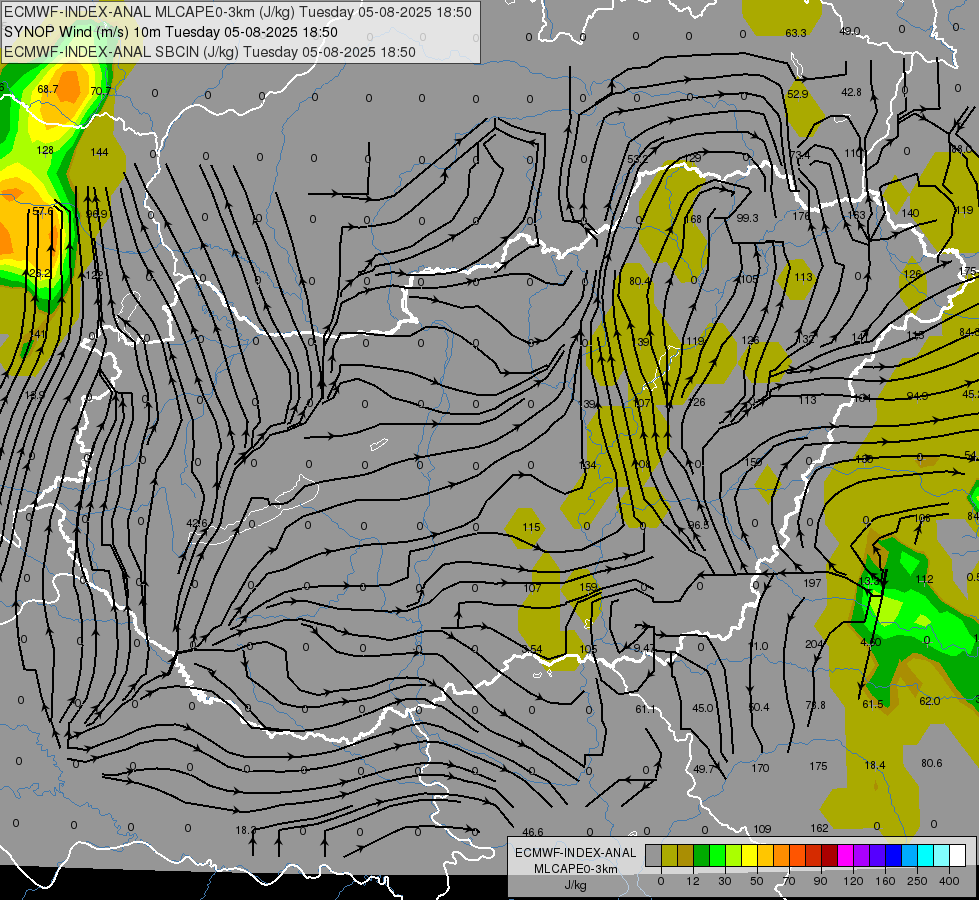
Task: Pick the pure blue legend swatch
Action: pos(893,855)
